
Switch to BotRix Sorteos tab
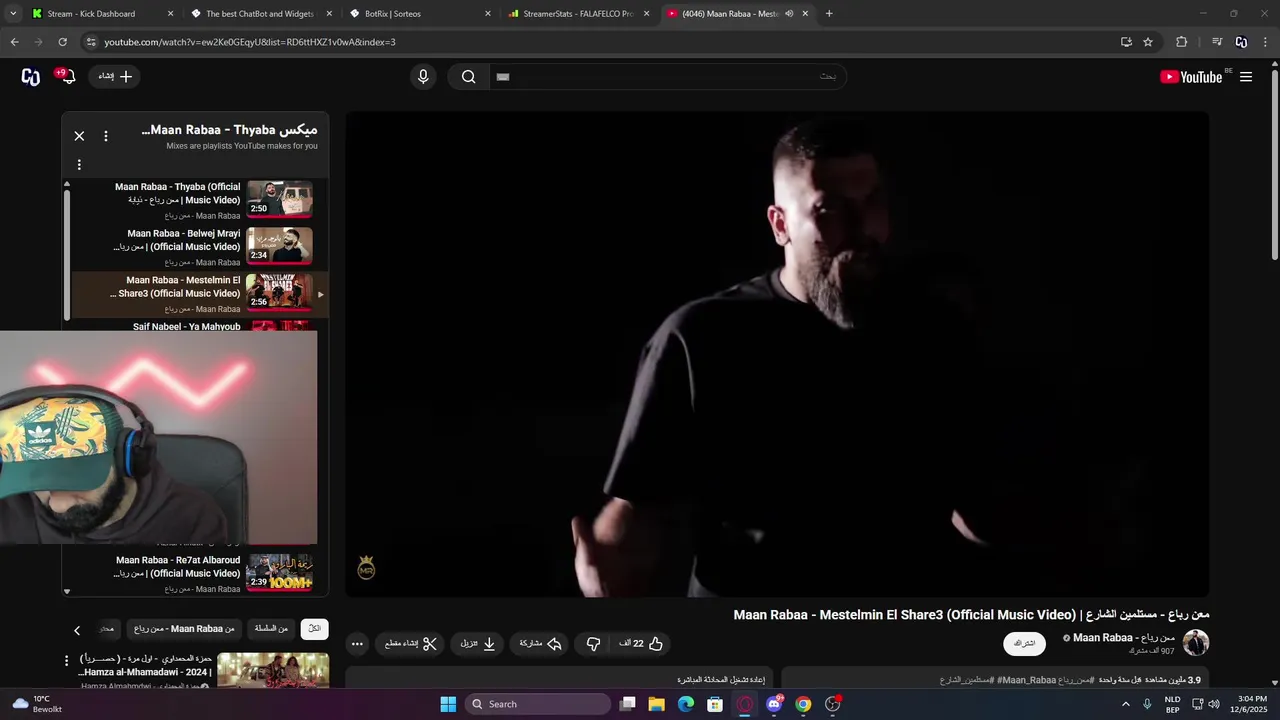click(x=420, y=14)
